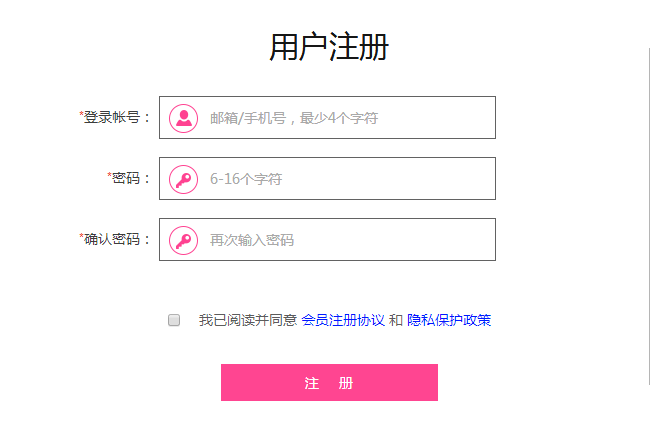Tick the 我已阅读并同意 agreement checkbox
Viewport: 654px width, 432px height.
click(x=174, y=320)
